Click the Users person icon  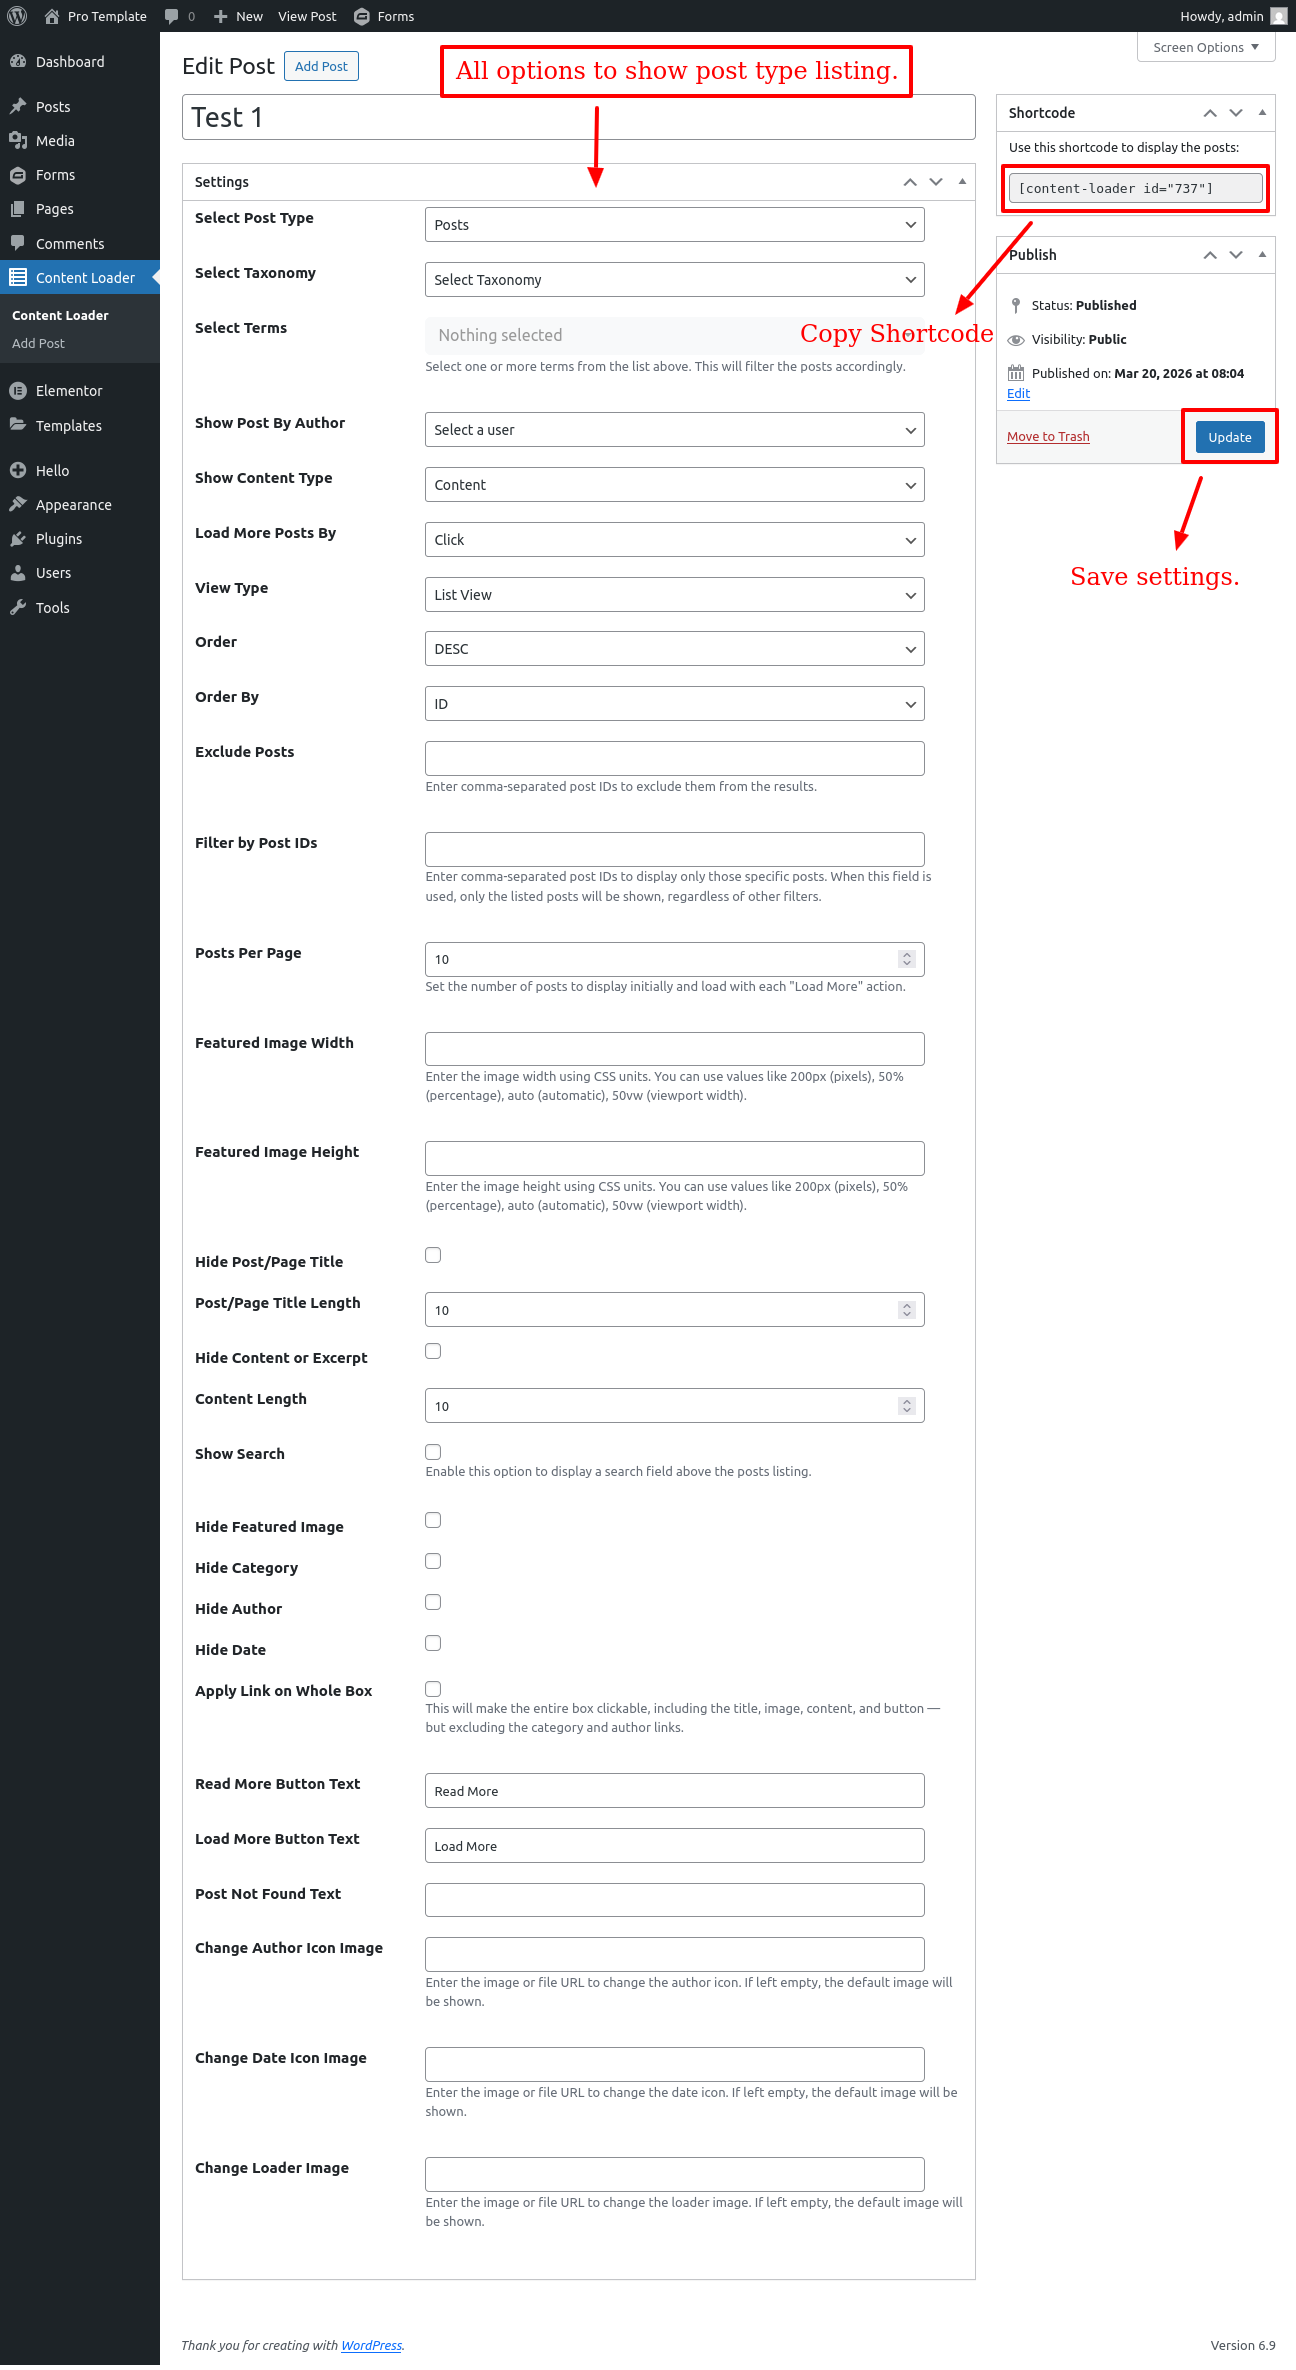point(18,573)
